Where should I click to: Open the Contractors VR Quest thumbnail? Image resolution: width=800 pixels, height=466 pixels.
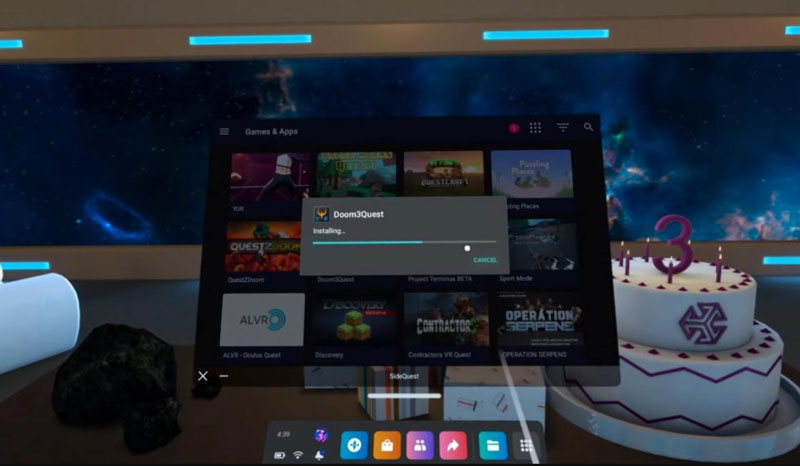click(x=446, y=321)
